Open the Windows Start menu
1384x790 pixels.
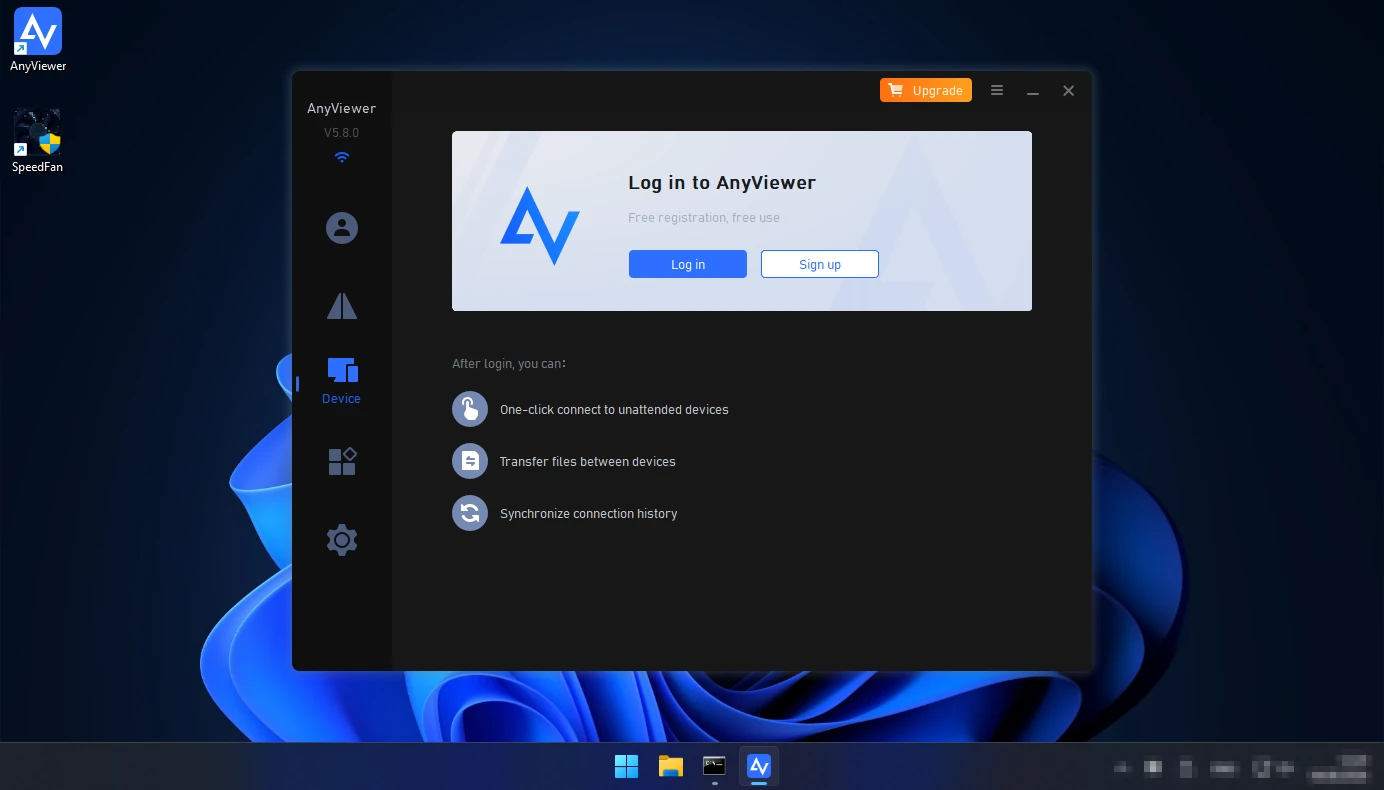627,766
